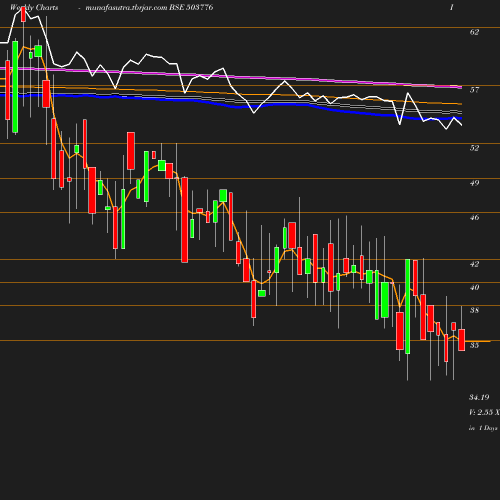Viewport: 500px width, 500px height.
Task: Click the 'V: 2.55 X' volume text
Action: pos(484,412)
